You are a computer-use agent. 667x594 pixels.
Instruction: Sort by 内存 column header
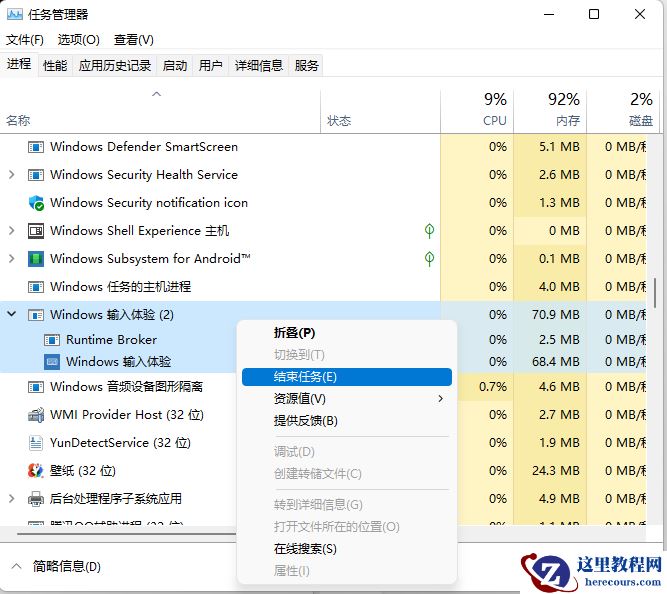[x=550, y=111]
